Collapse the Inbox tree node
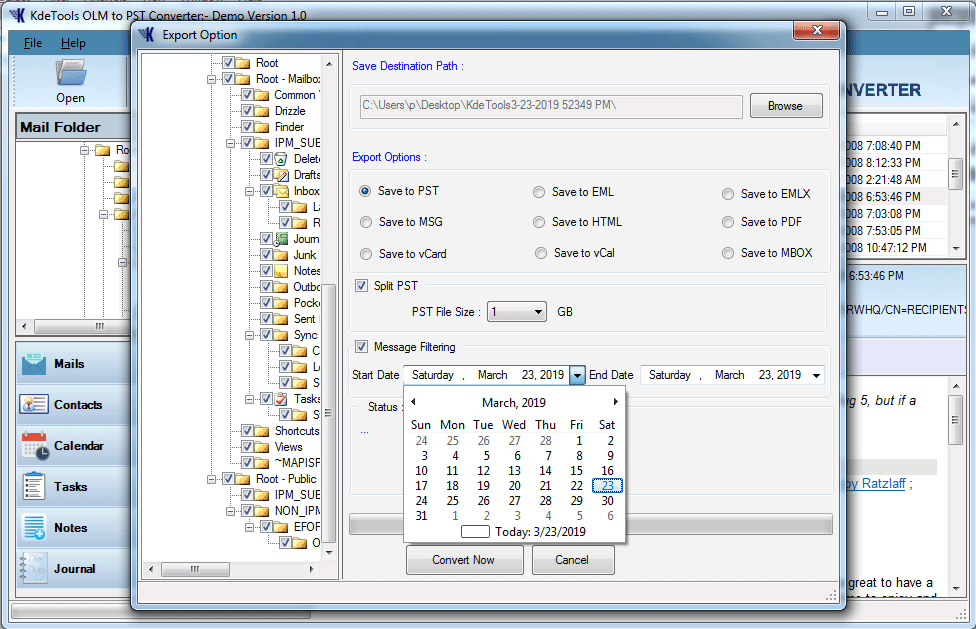 (x=249, y=191)
